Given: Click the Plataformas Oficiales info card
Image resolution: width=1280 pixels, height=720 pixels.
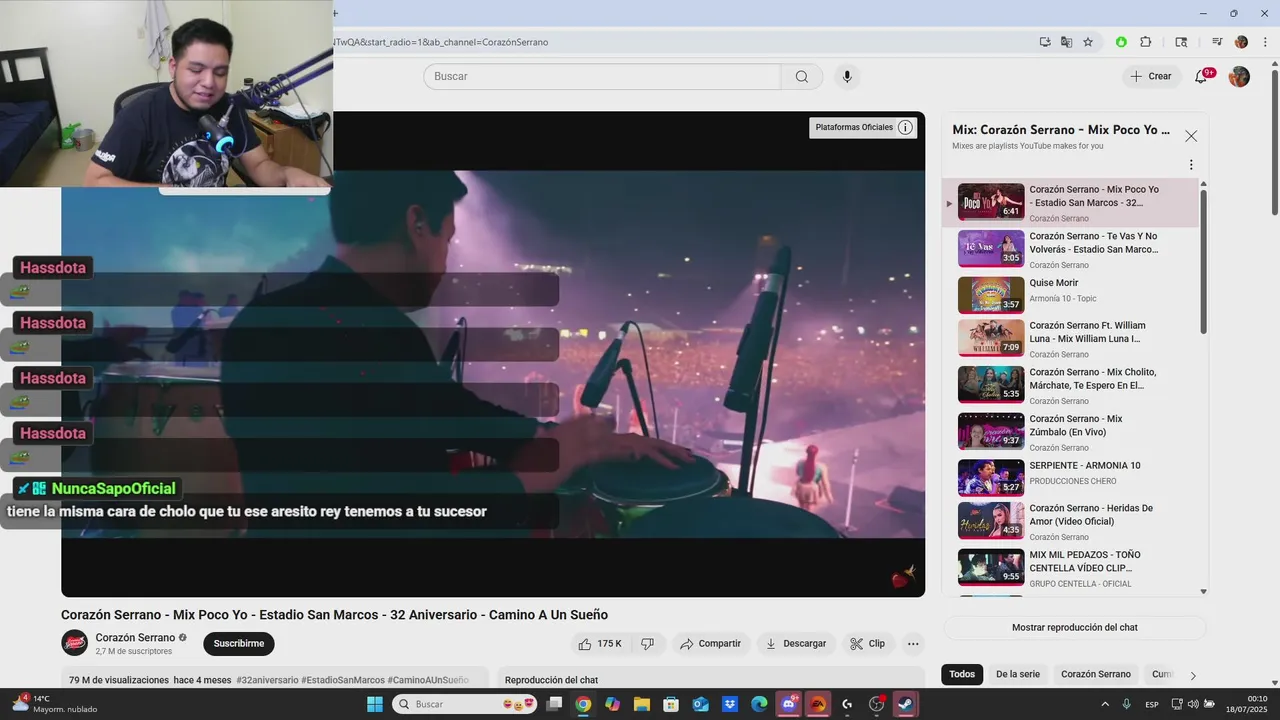Looking at the screenshot, I should click(863, 127).
